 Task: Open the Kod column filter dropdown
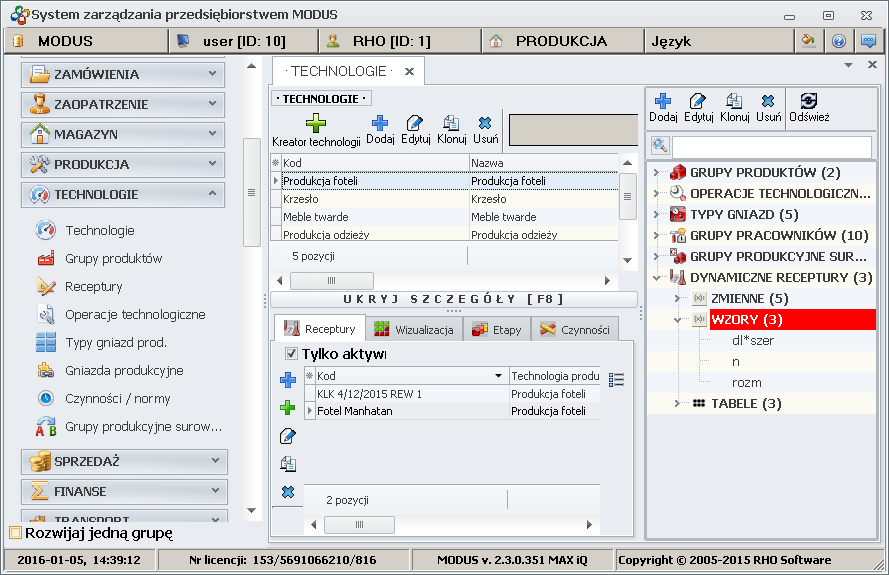pyautogui.click(x=499, y=376)
